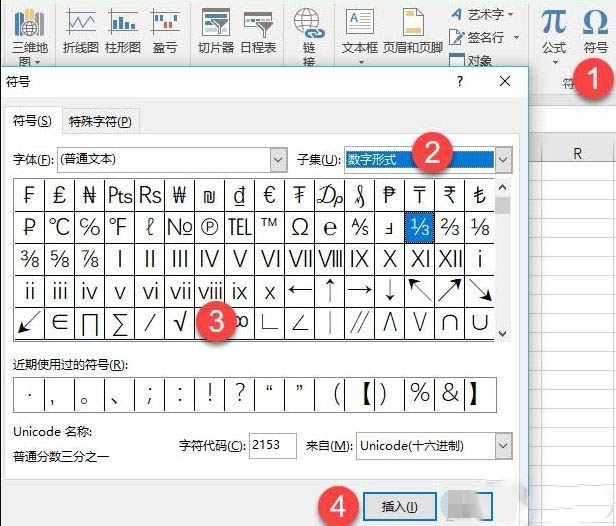Open the Subset (子集) dropdown
Image resolution: width=616 pixels, height=526 pixels.
[x=503, y=159]
